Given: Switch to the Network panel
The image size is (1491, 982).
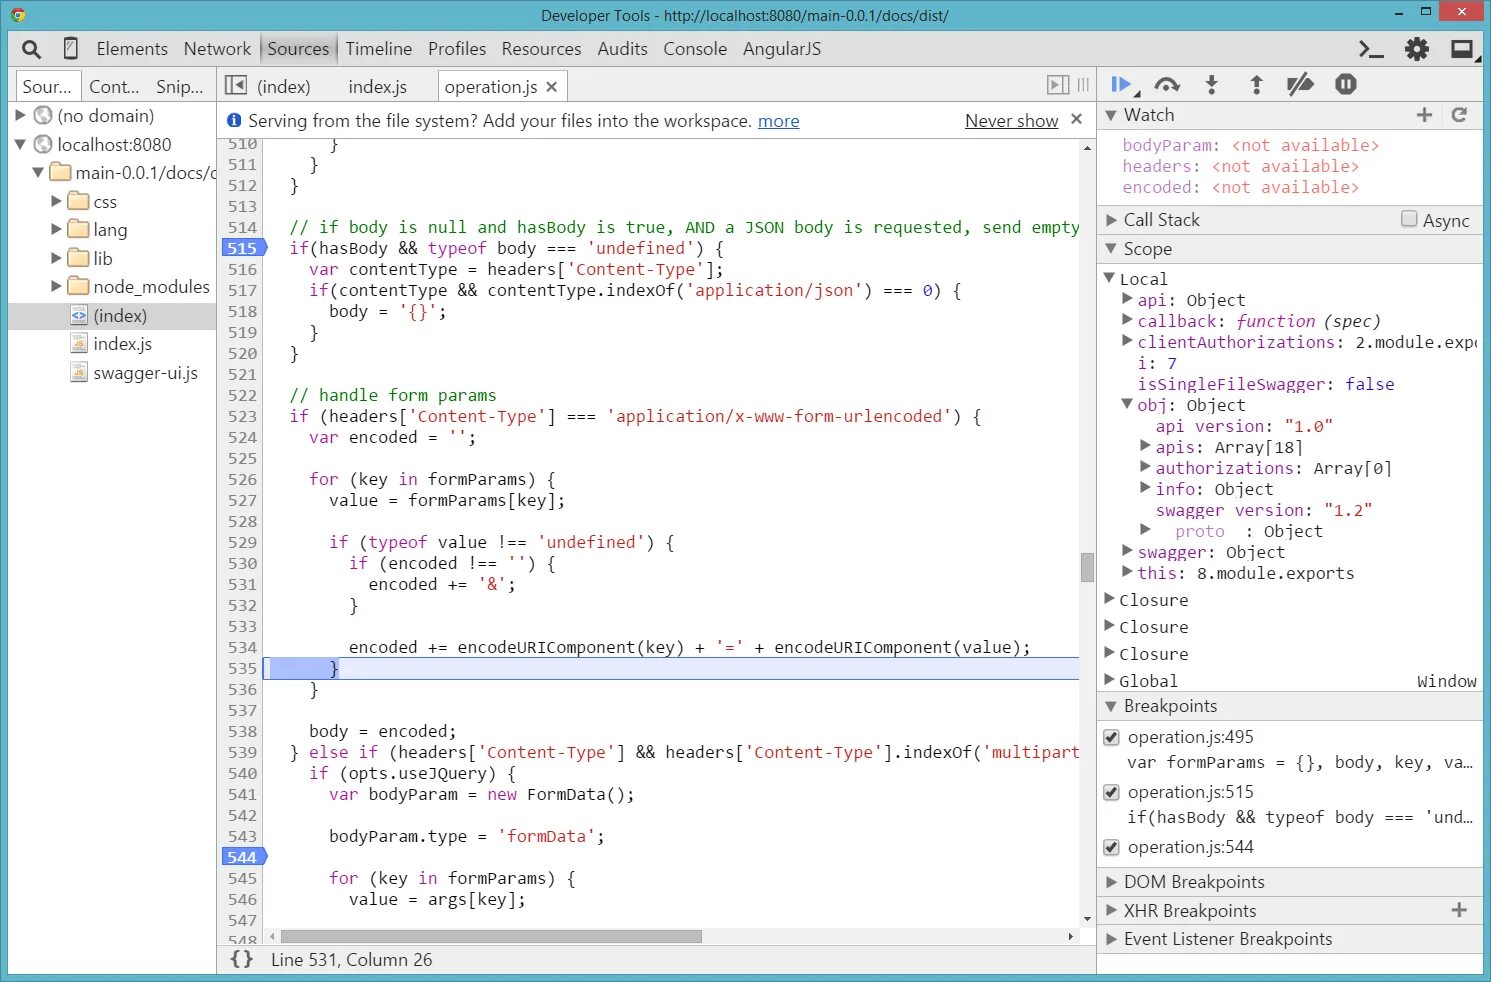Looking at the screenshot, I should pyautogui.click(x=217, y=49).
